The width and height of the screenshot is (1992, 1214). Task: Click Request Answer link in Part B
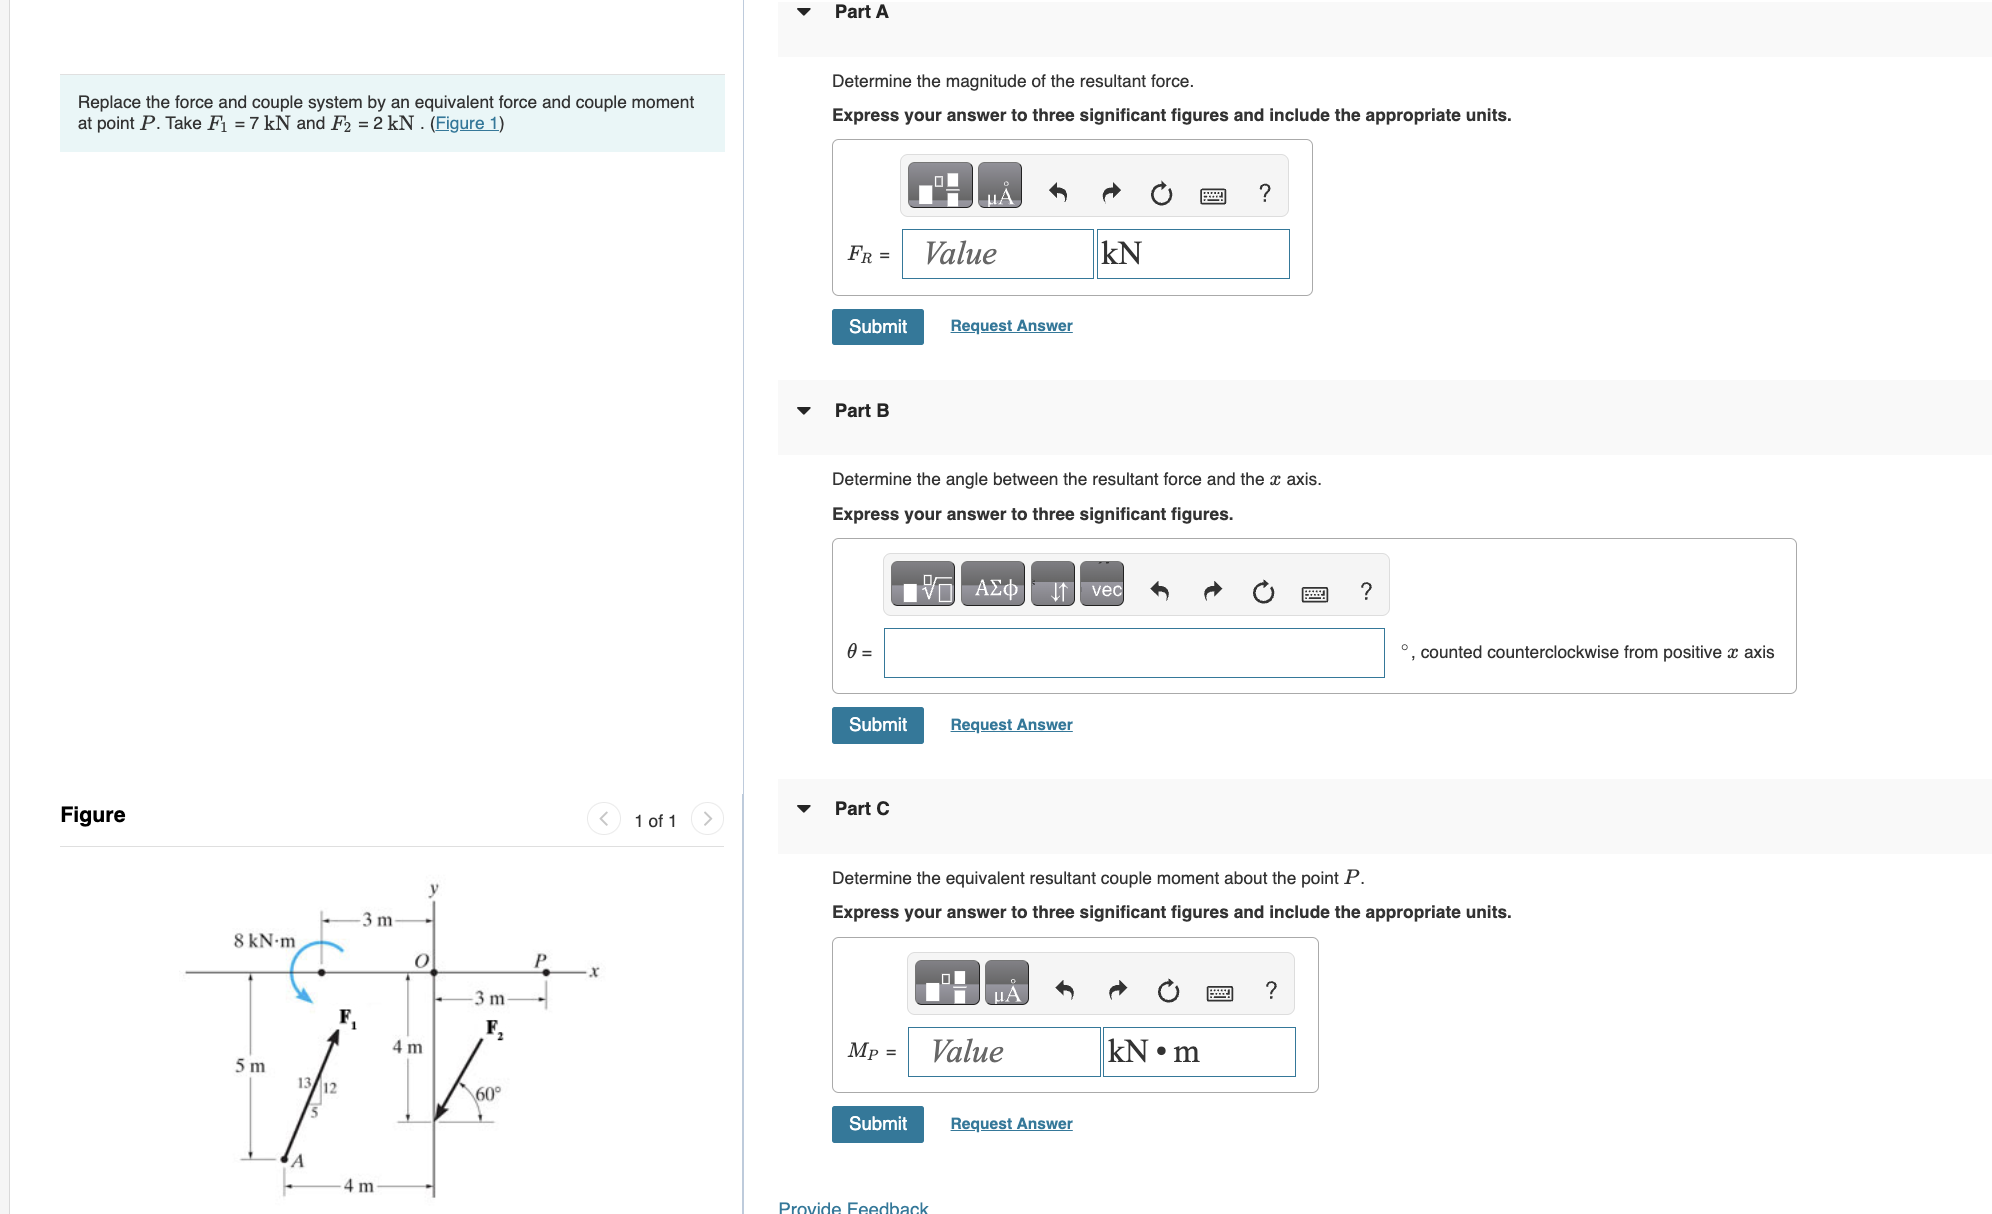(1010, 724)
